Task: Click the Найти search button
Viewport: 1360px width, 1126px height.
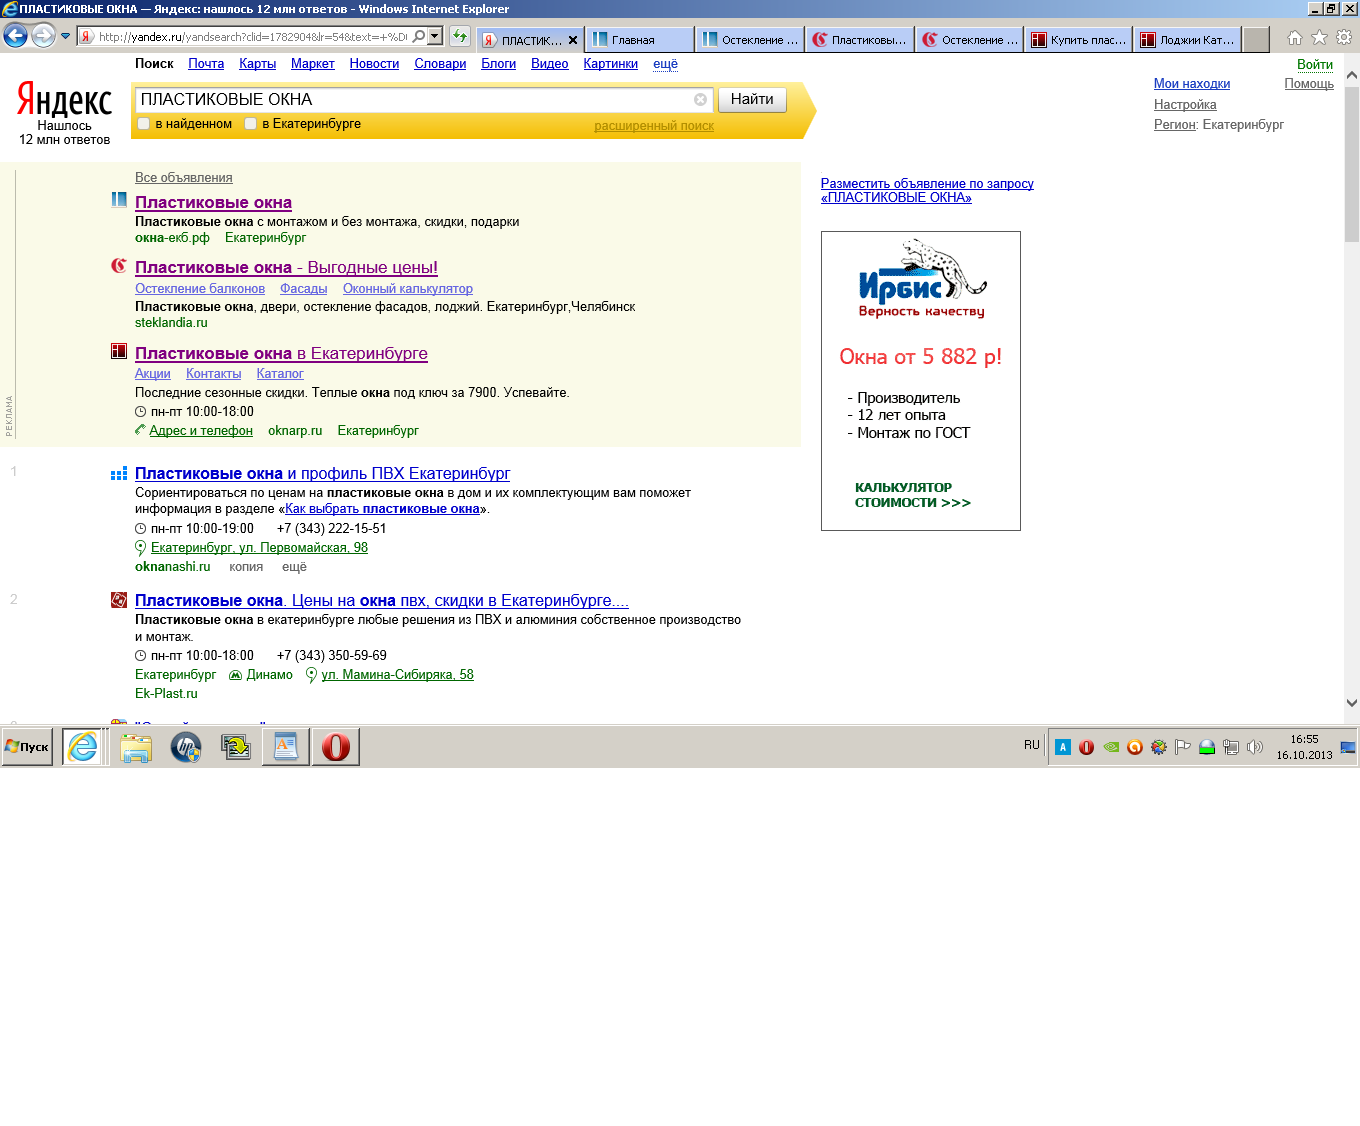Action: (752, 100)
